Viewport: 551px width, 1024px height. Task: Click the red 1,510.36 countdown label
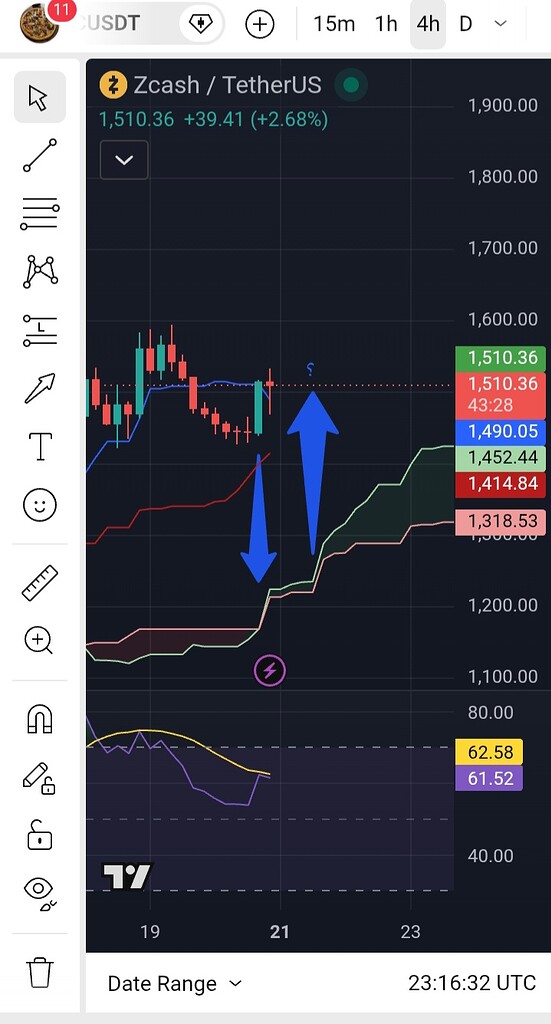(500, 394)
